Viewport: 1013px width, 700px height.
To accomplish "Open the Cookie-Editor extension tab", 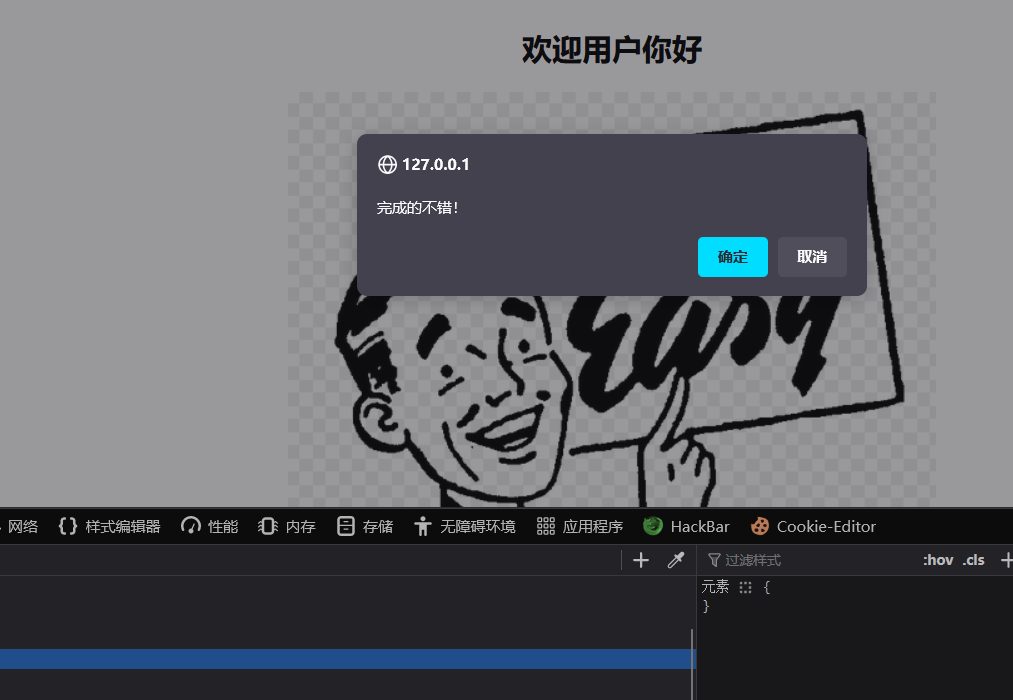I will pyautogui.click(x=813, y=526).
